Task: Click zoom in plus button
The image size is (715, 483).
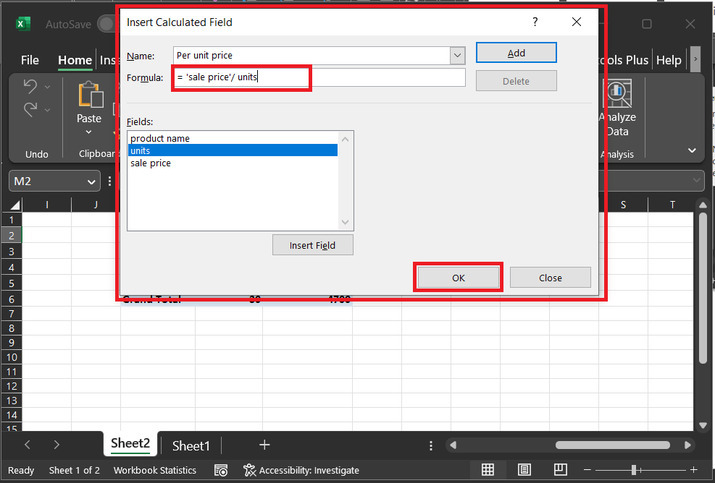Action: [694, 470]
